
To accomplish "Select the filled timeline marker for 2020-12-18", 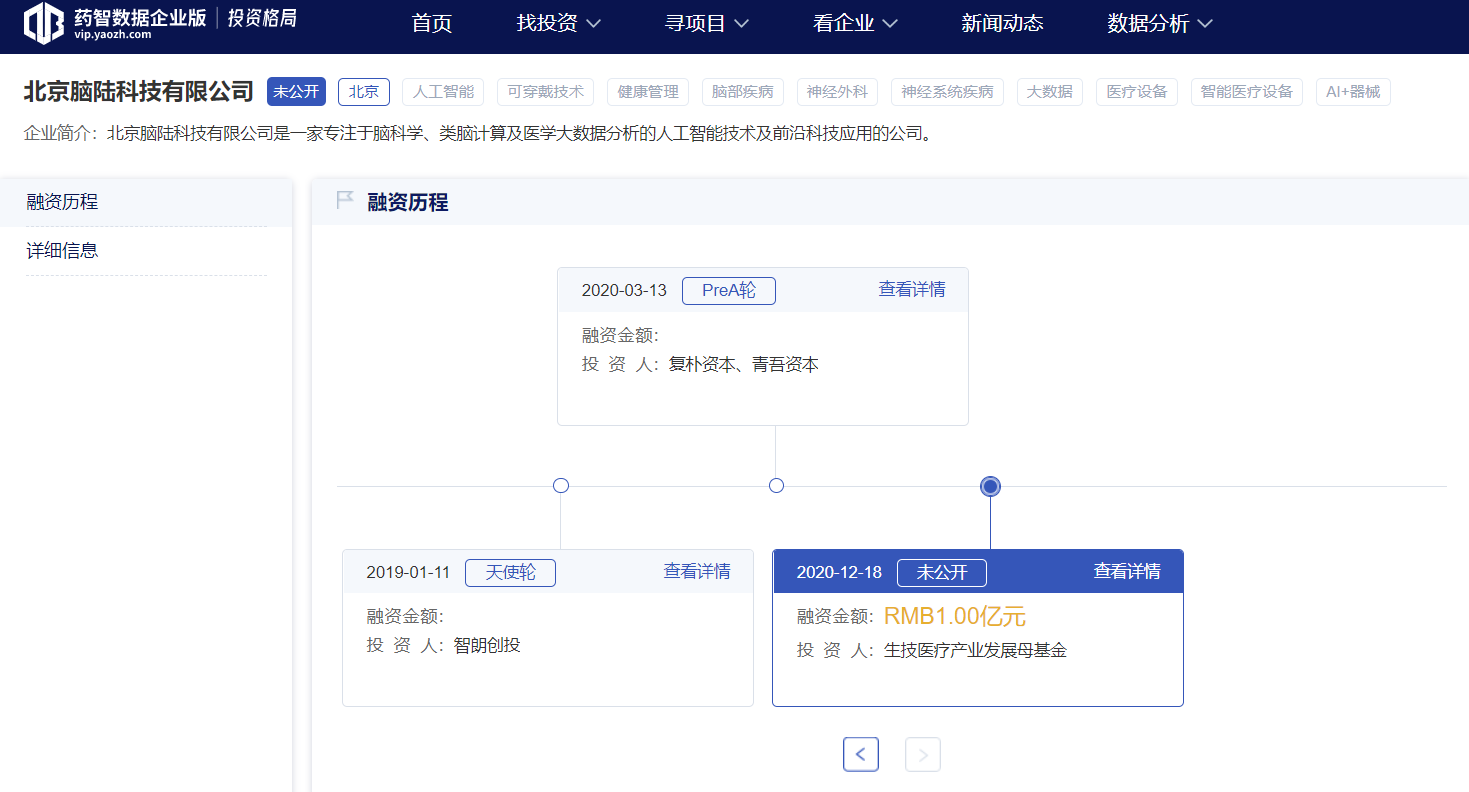I will (991, 487).
